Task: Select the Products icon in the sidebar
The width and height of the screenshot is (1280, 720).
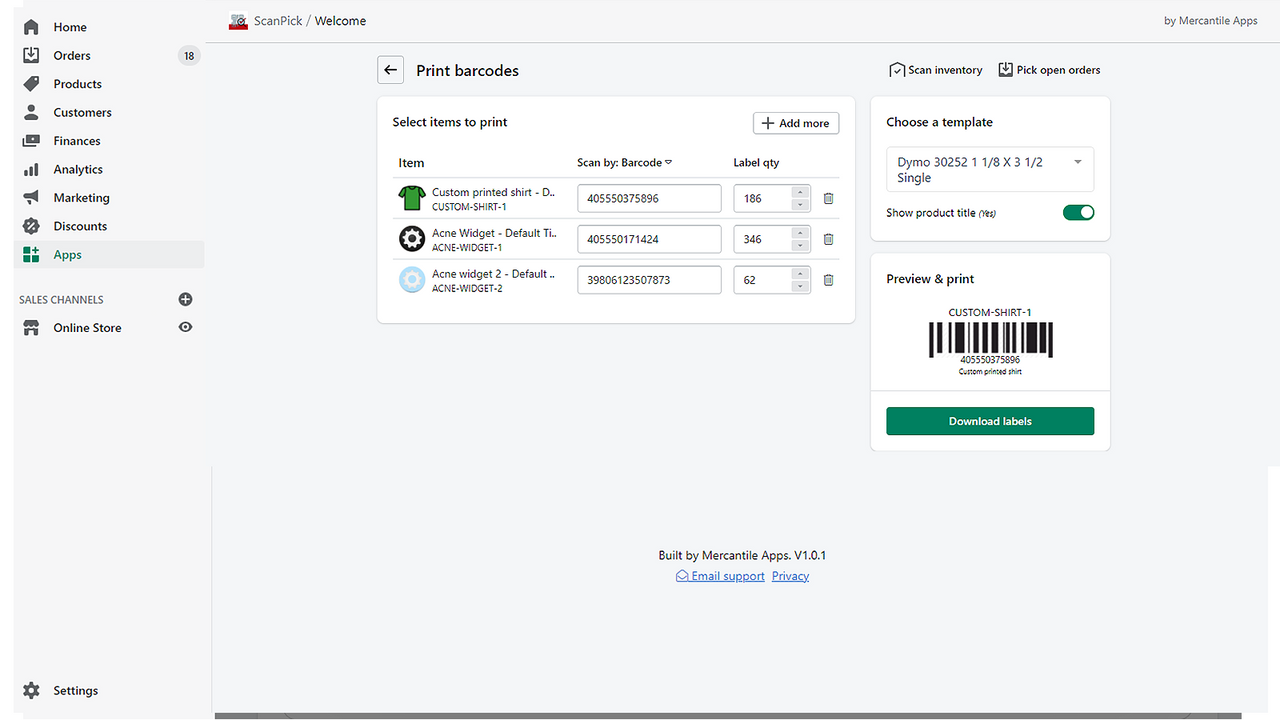Action: [30, 83]
